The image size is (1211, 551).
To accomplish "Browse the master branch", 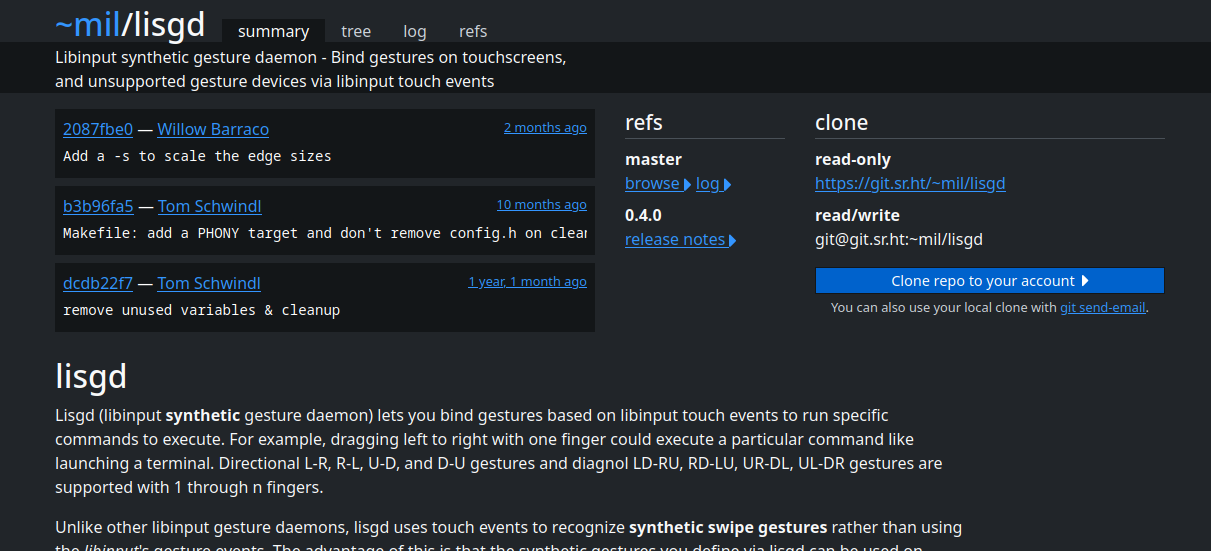I will 652,184.
